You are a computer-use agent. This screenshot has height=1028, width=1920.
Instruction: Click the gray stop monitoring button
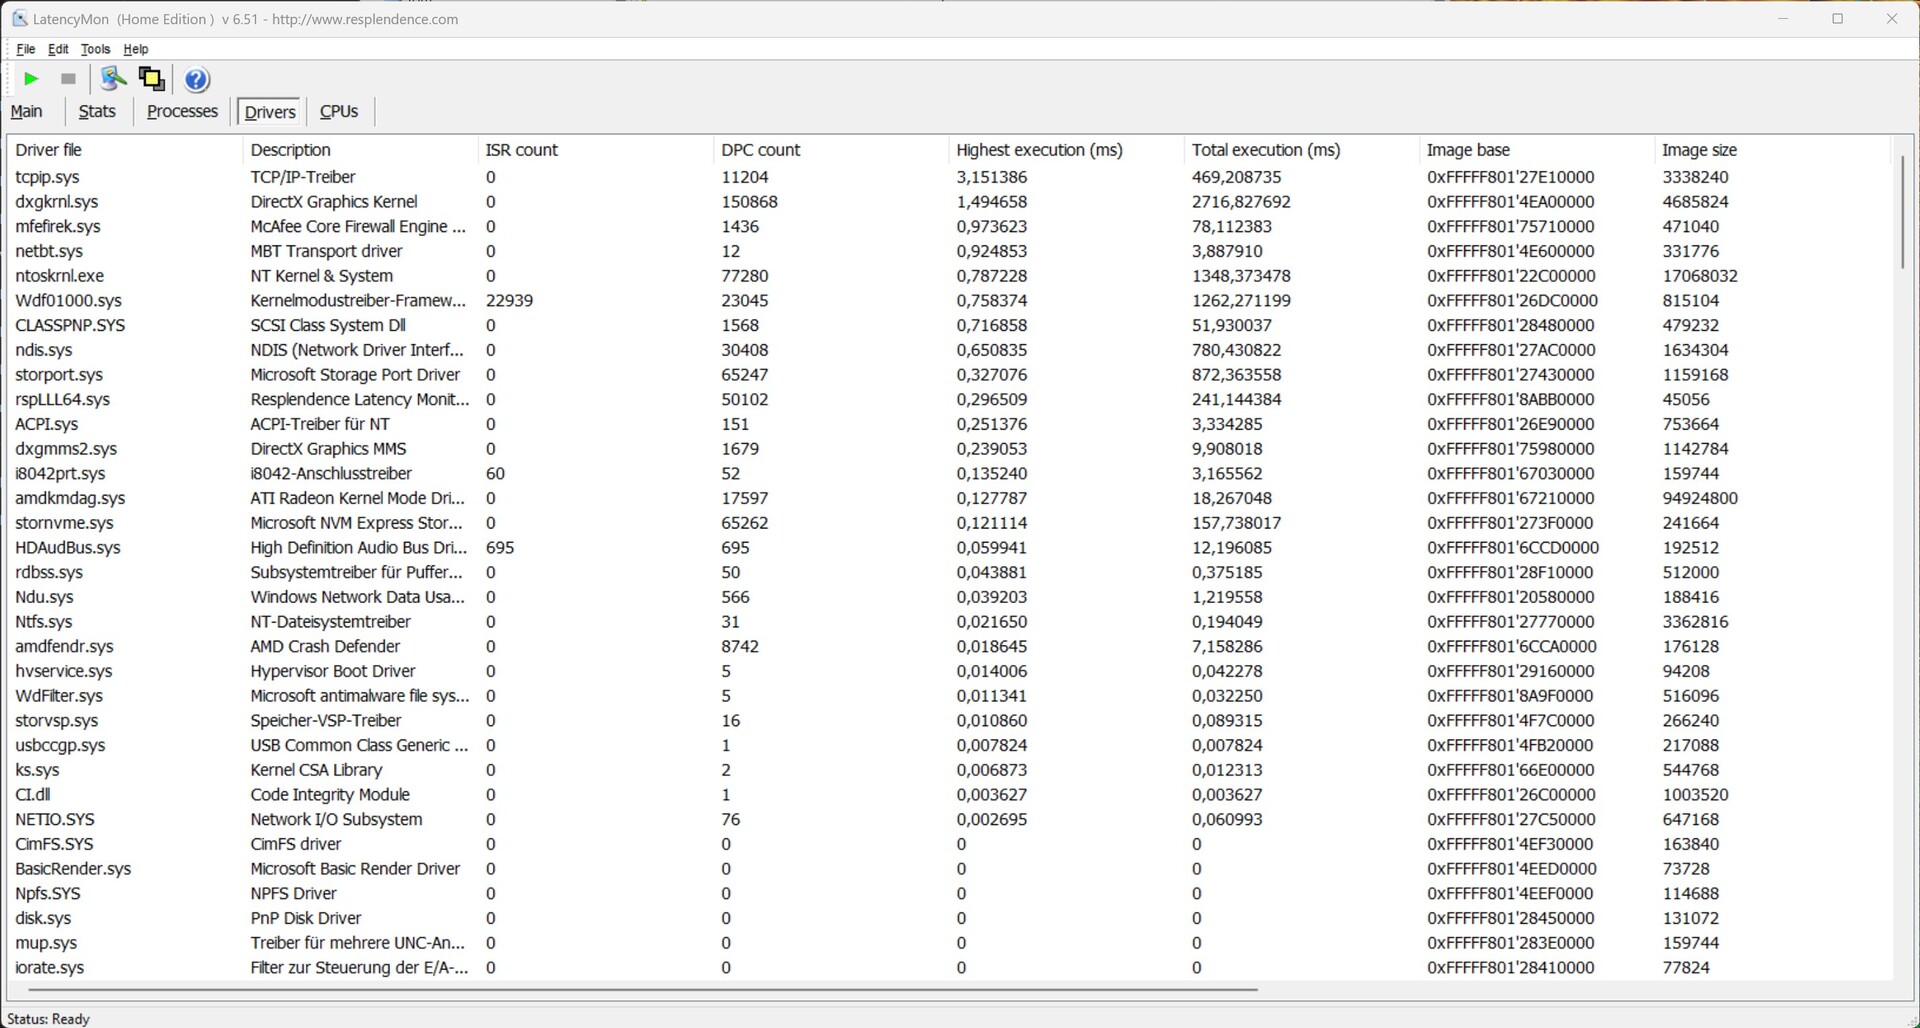coord(68,79)
